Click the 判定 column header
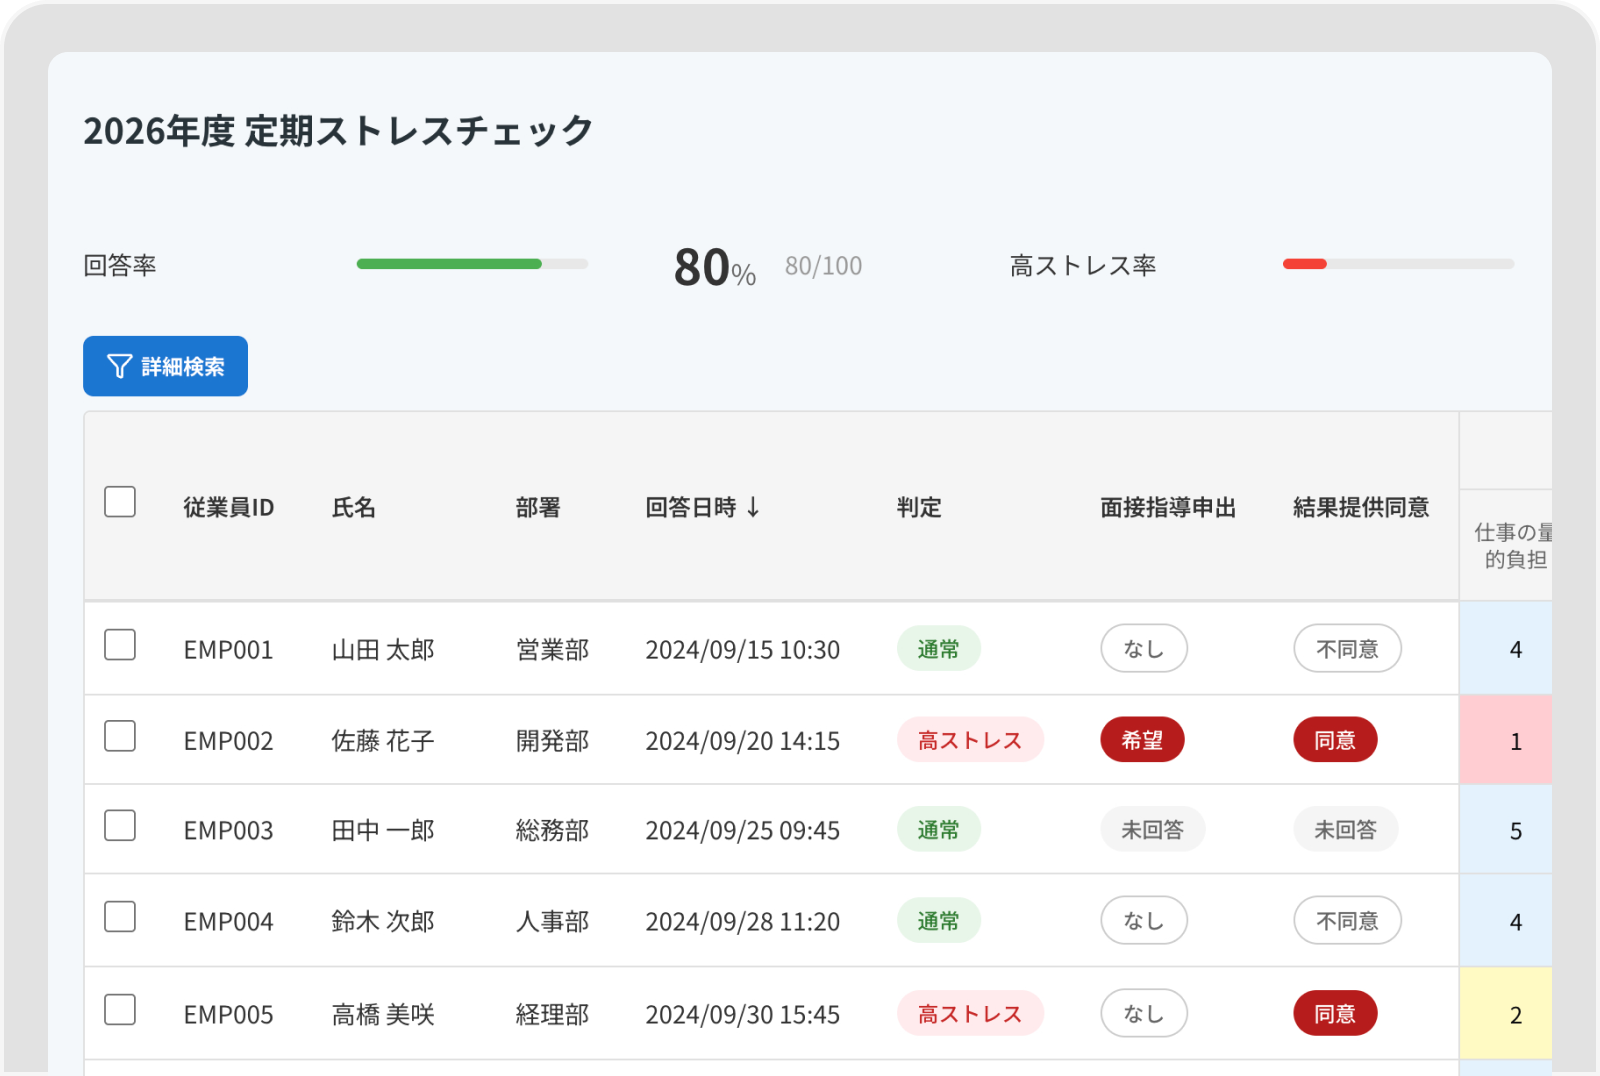 point(919,507)
